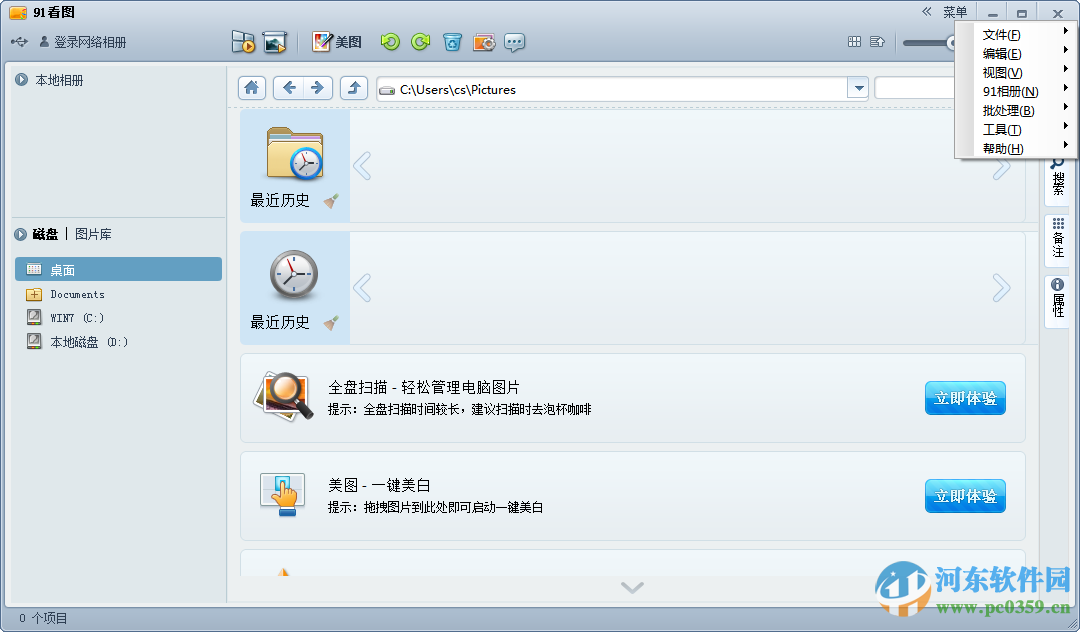Switch to thumbnail grid view

pyautogui.click(x=854, y=41)
